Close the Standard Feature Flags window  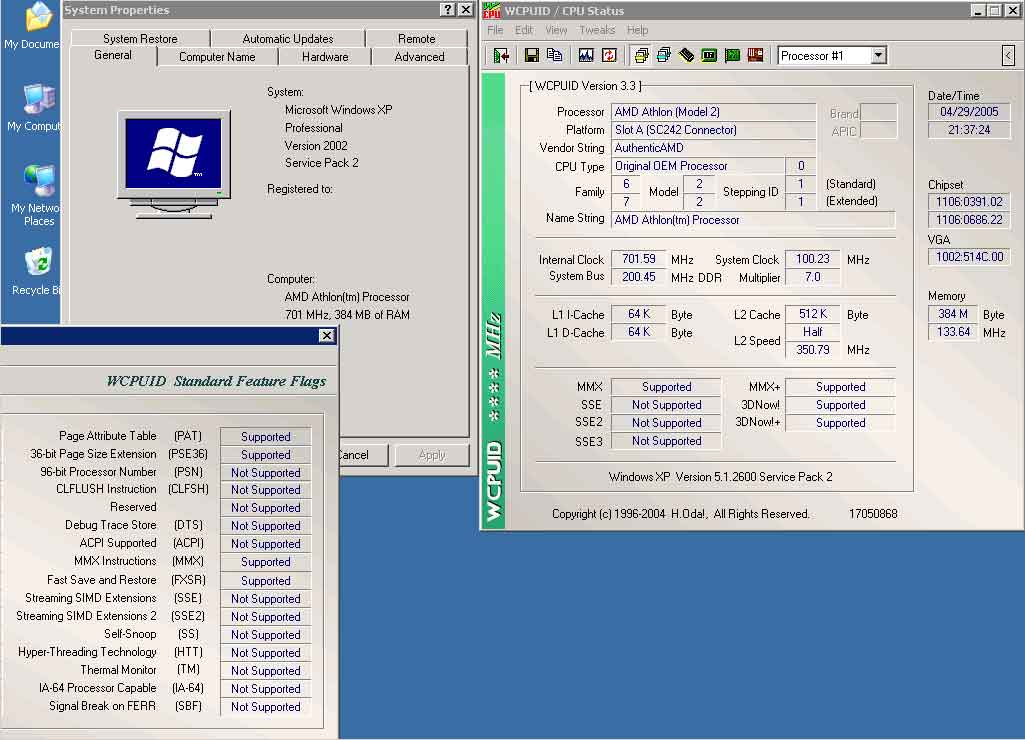point(327,335)
